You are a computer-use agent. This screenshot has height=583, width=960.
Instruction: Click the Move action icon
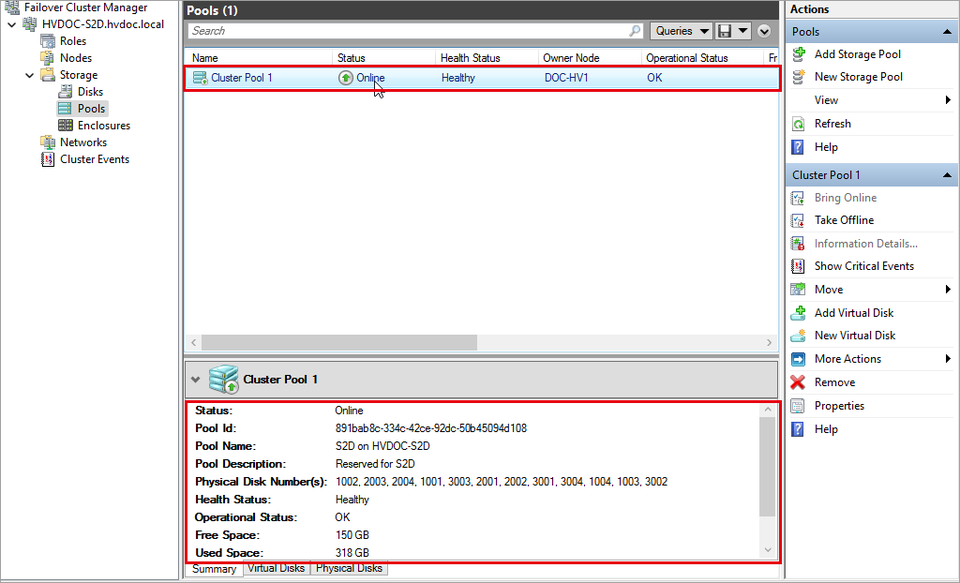(x=798, y=290)
